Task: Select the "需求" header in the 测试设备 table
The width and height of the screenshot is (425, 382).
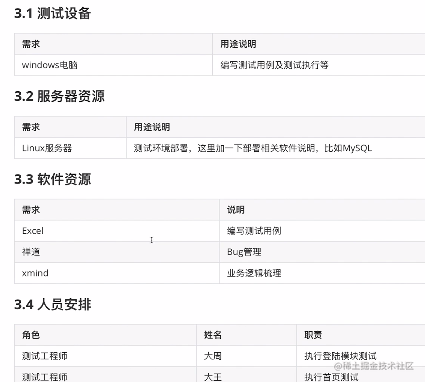Action: point(113,44)
